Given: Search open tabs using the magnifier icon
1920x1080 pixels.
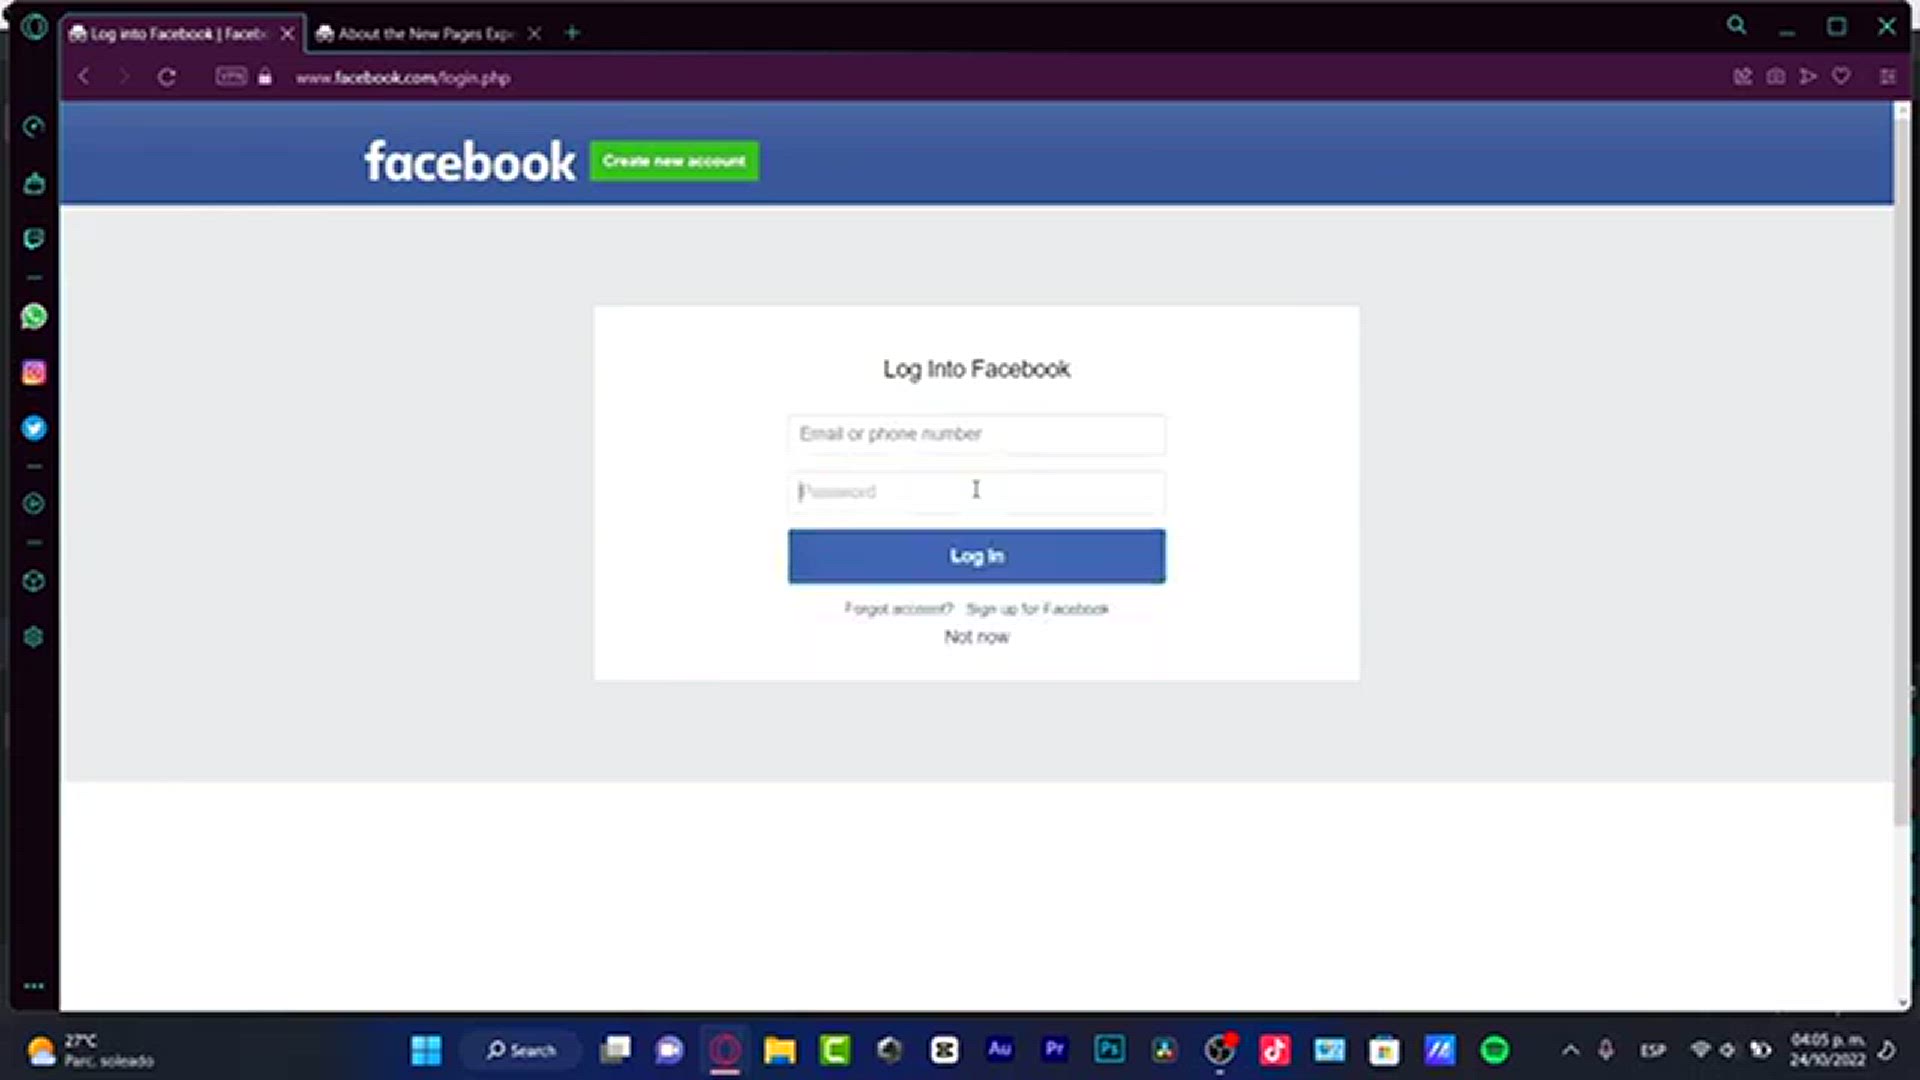Looking at the screenshot, I should click(1737, 26).
